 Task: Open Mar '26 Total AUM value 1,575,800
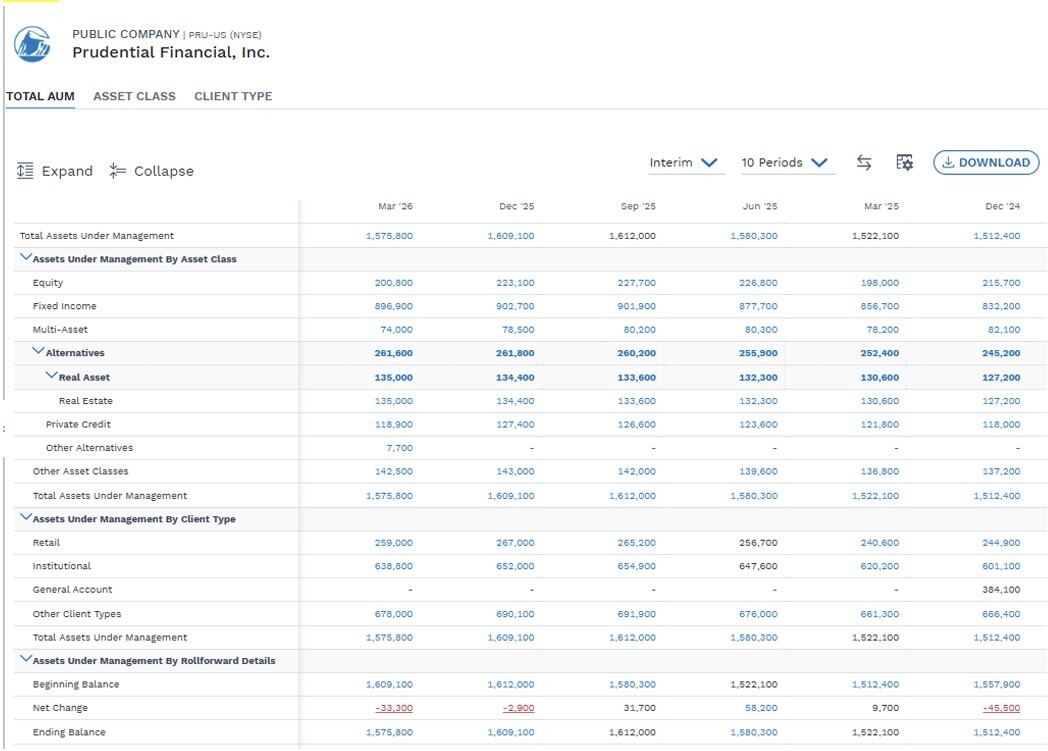389,236
